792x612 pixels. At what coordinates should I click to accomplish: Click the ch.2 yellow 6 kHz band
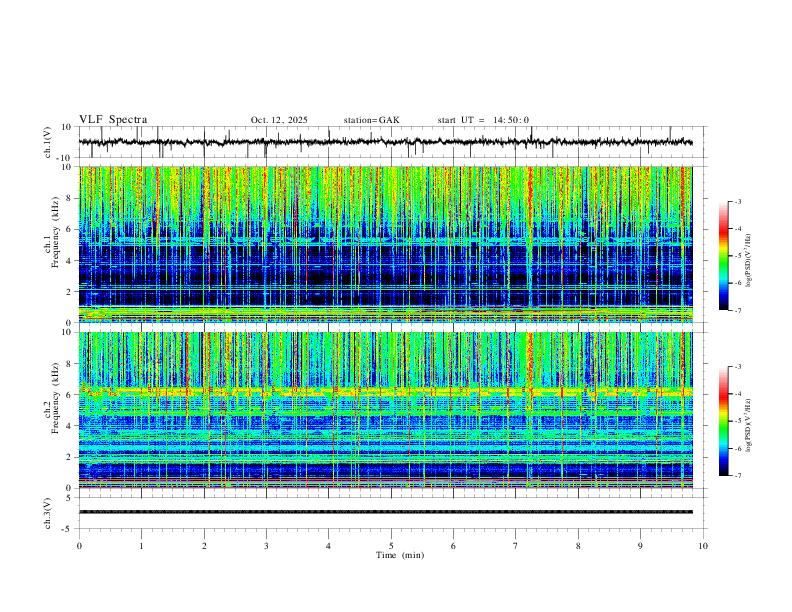pyautogui.click(x=385, y=391)
